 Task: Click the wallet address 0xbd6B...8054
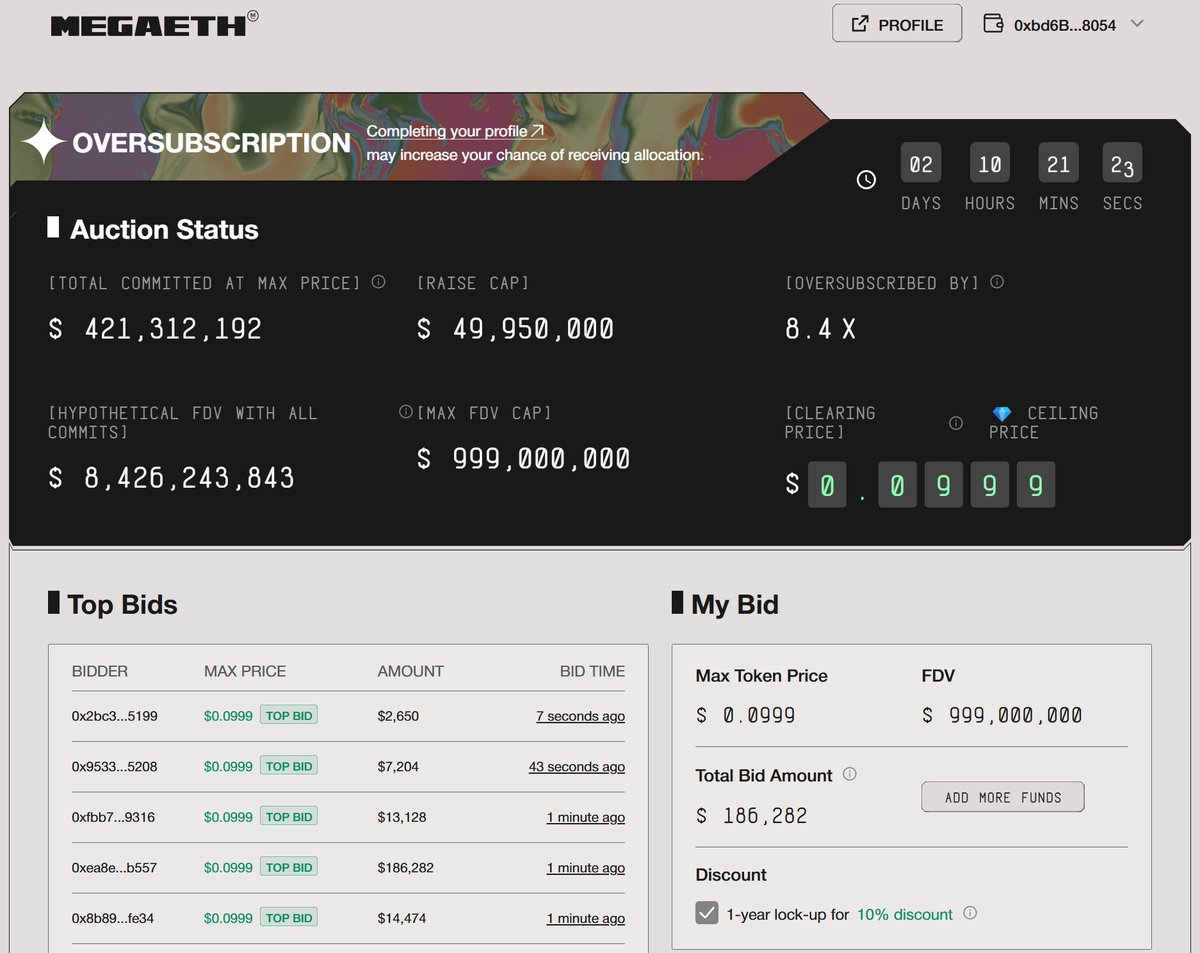coord(1065,25)
